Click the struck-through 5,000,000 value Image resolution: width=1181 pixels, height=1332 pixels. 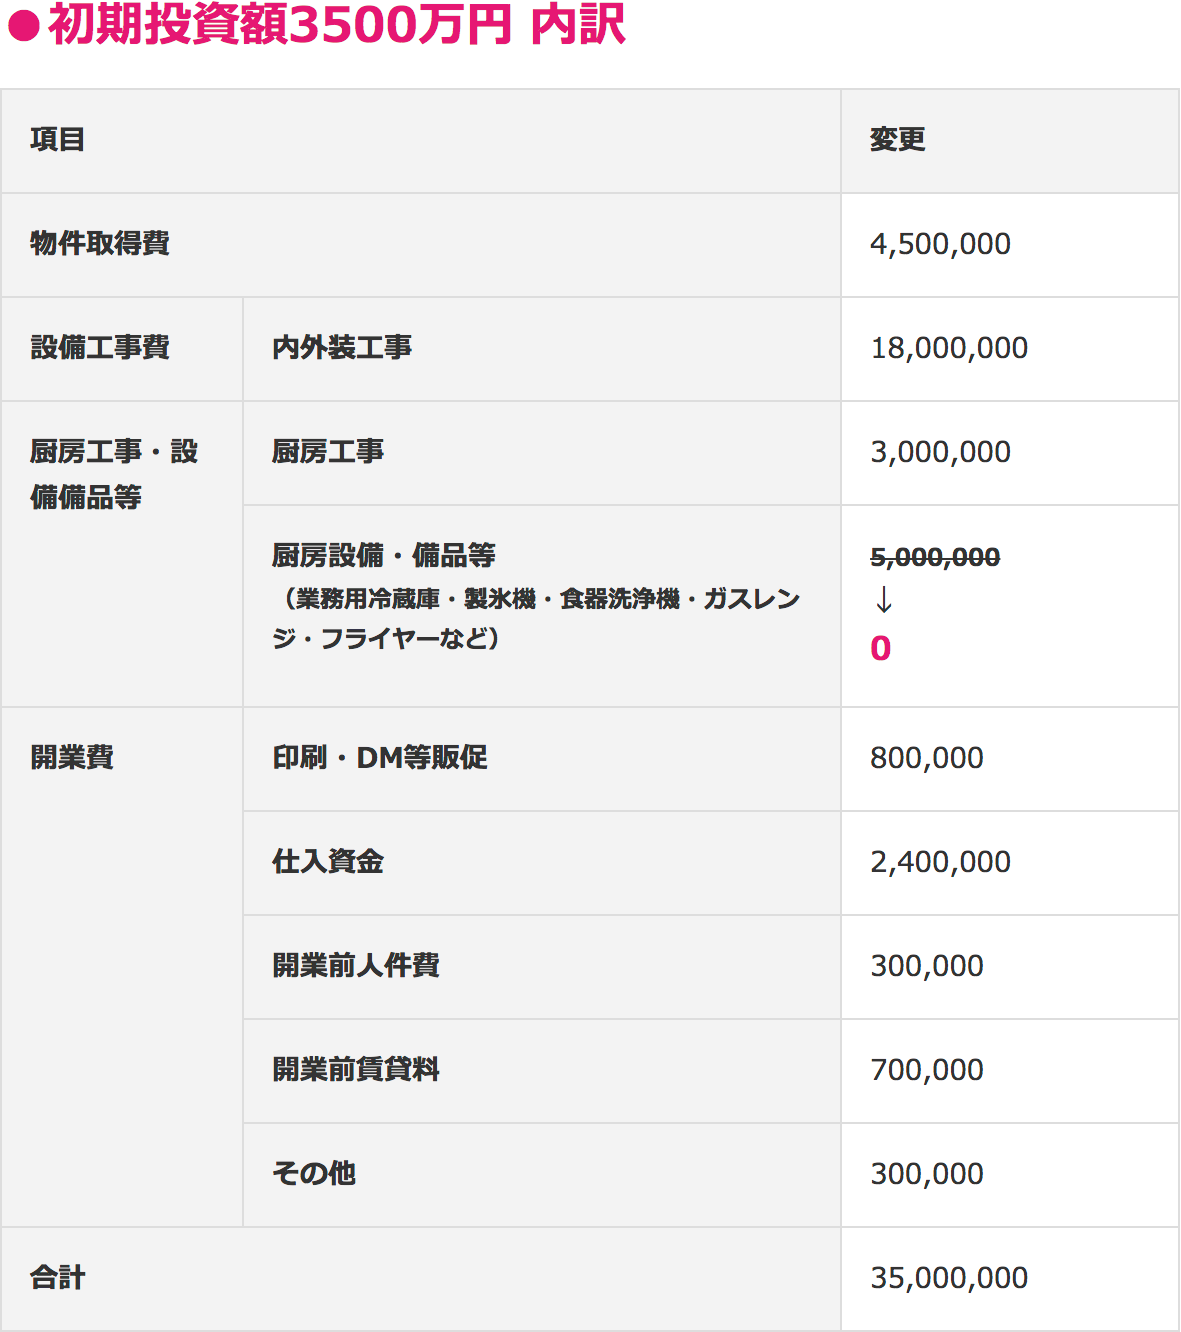[x=935, y=557]
